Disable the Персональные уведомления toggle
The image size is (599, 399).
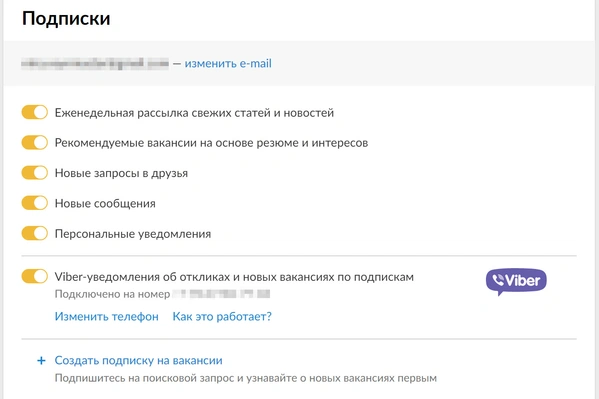point(35,233)
